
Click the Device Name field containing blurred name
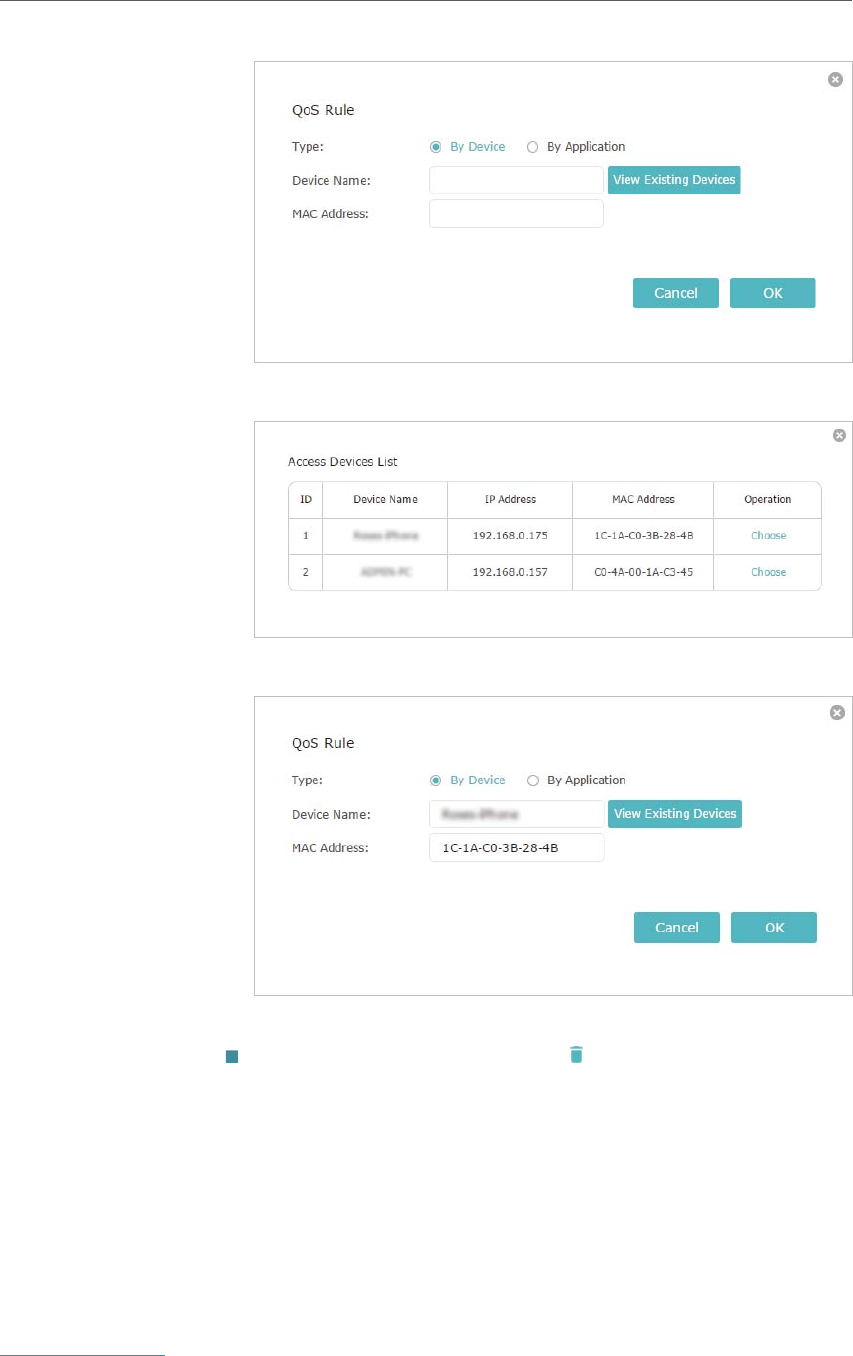516,814
